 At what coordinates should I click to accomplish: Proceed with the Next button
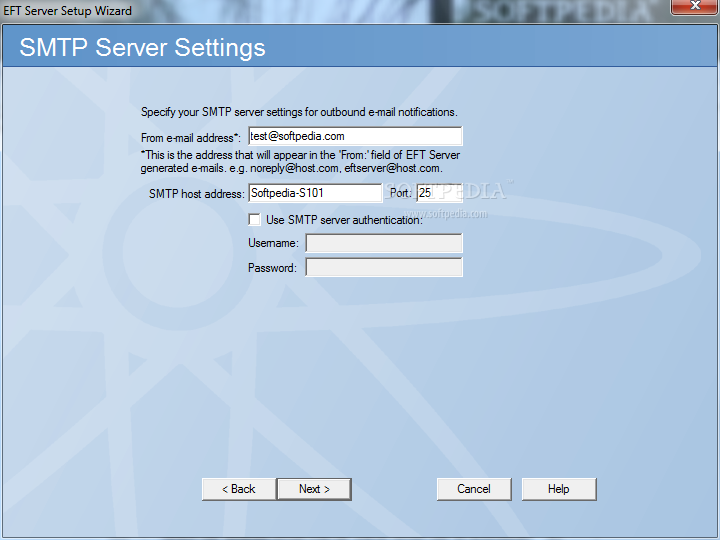tap(315, 489)
